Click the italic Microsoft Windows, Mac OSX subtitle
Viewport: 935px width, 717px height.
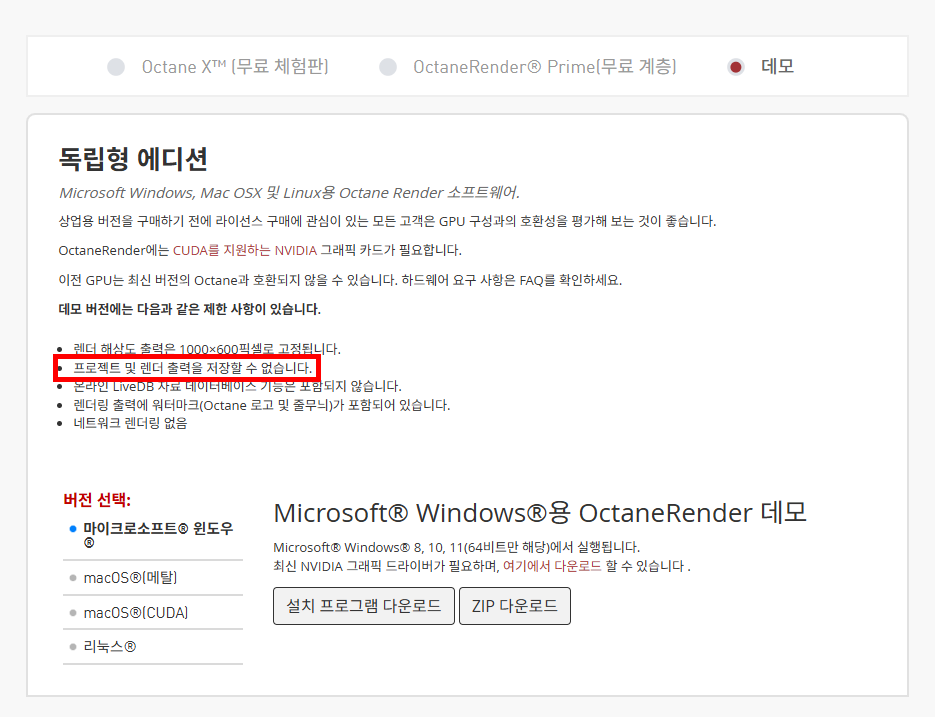pyautogui.click(x=289, y=193)
